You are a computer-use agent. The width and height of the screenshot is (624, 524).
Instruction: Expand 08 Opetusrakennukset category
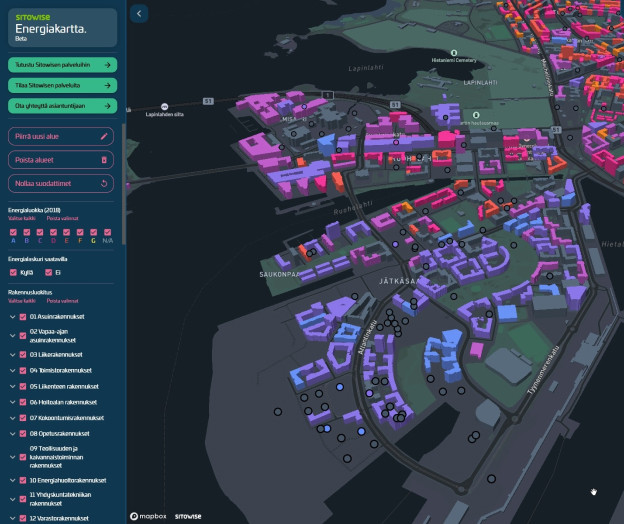12,434
